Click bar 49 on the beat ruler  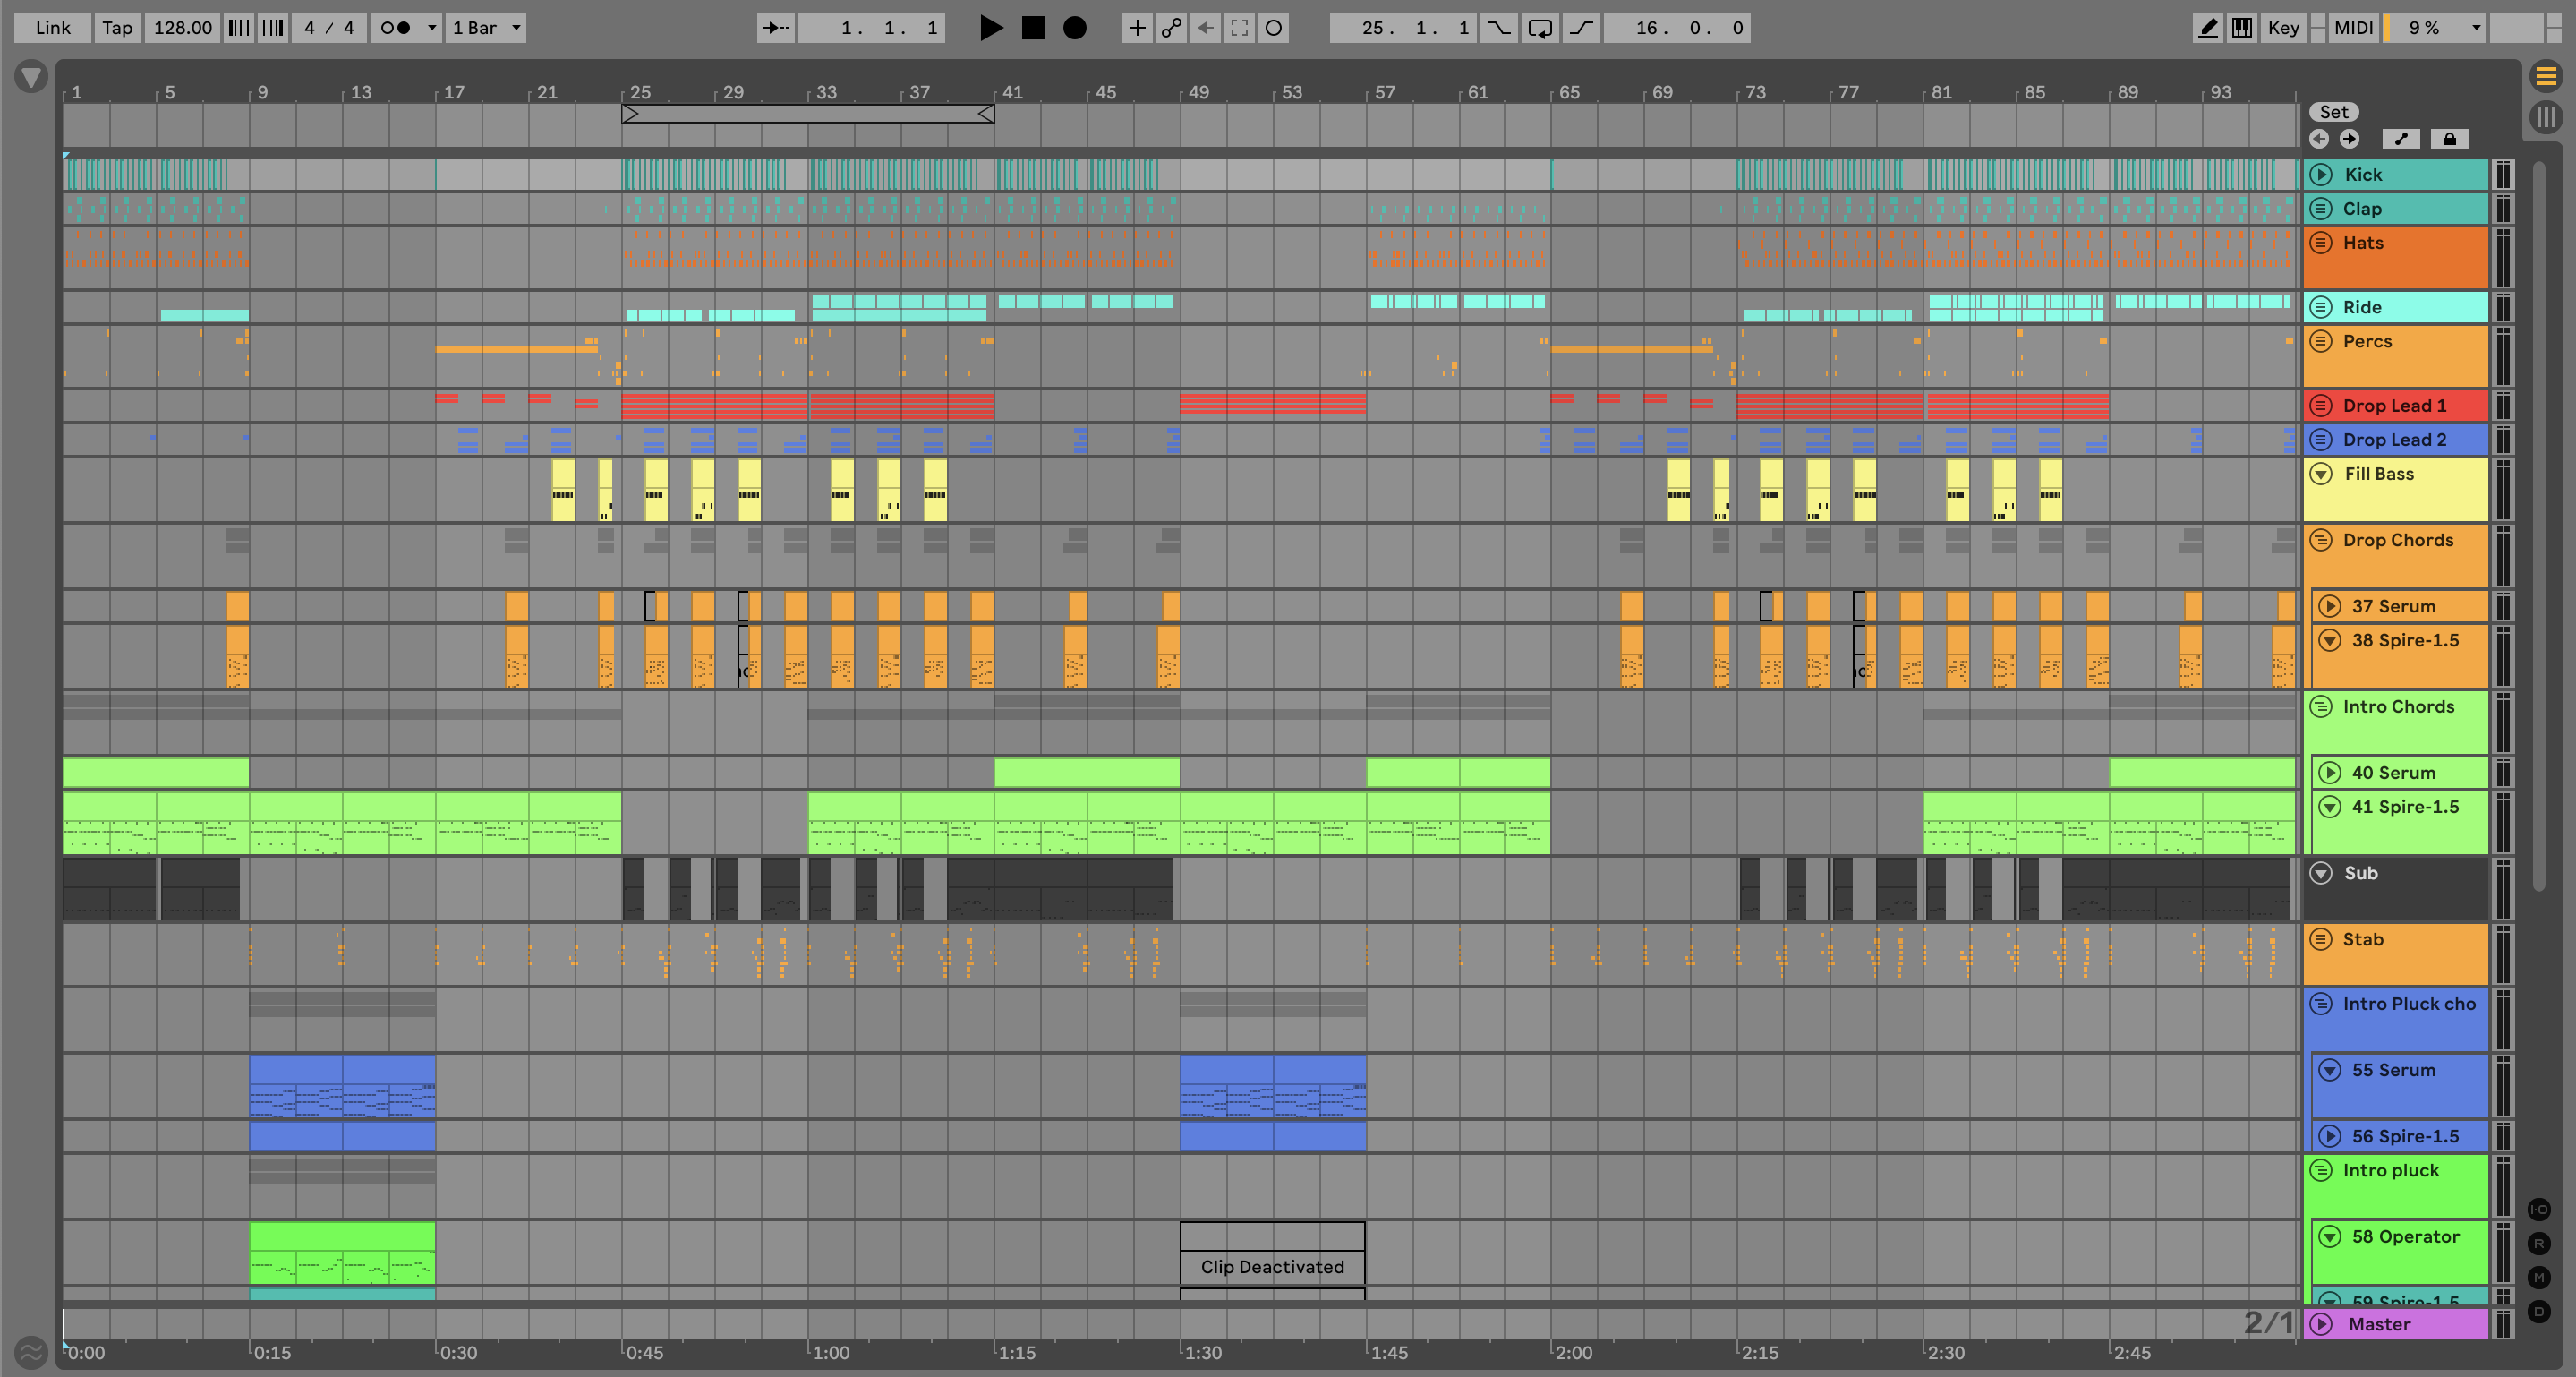[1198, 92]
